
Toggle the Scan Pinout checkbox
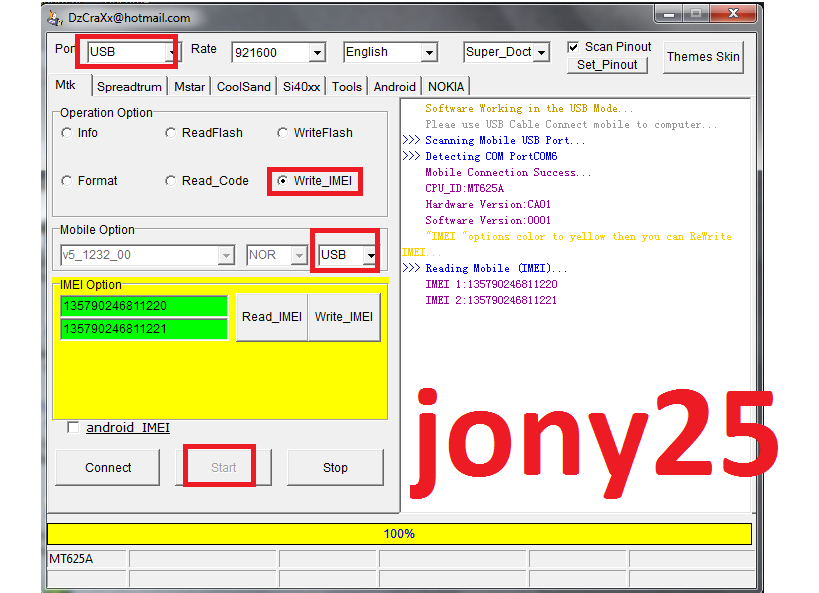pos(573,47)
